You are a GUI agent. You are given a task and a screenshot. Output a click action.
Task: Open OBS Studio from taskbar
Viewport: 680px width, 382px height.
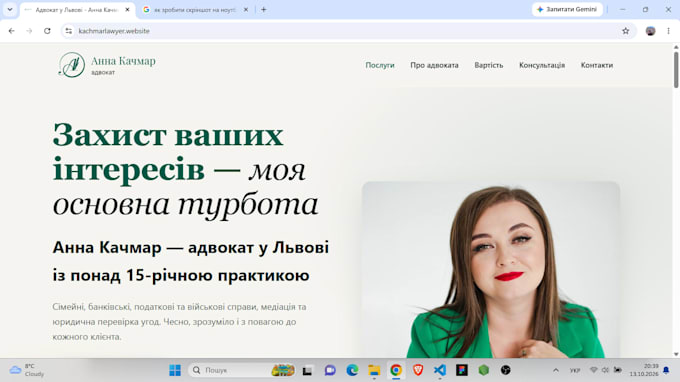[506, 370]
